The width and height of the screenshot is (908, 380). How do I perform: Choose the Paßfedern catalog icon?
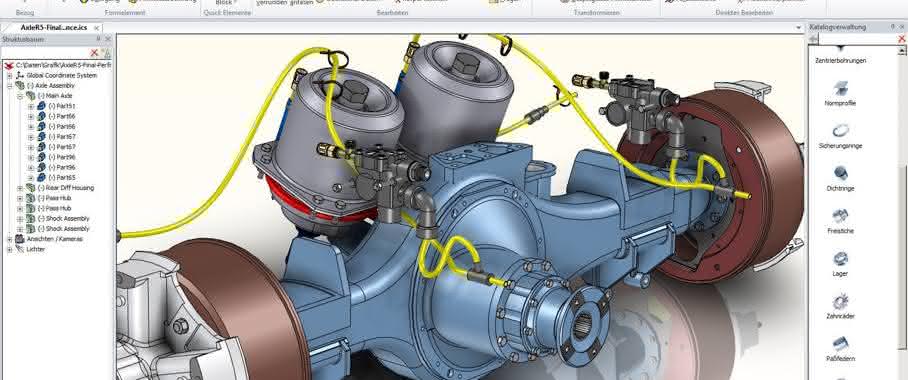840,344
